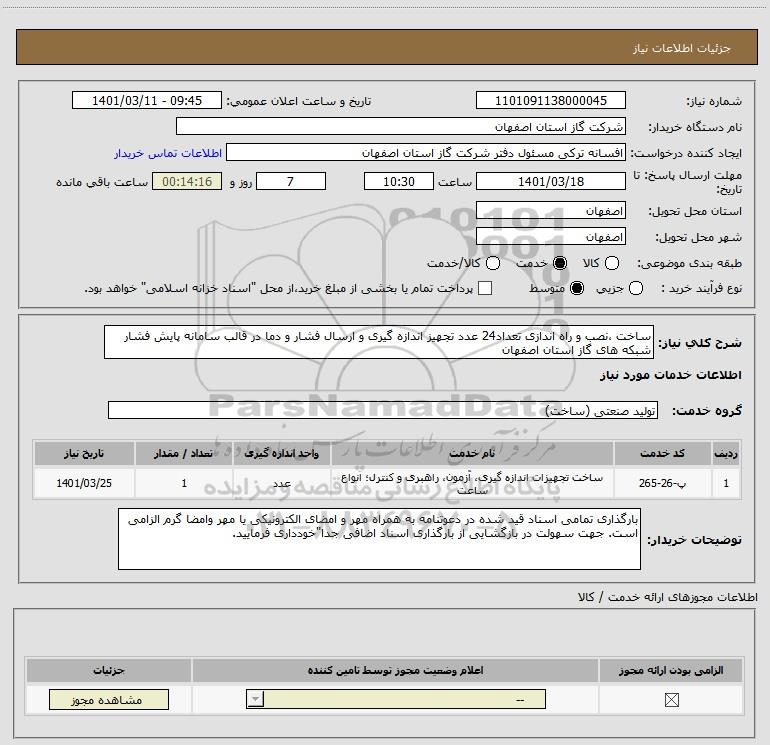This screenshot has width=770, height=745.
Task: Click the تاریخ نیاز column header
Action: point(84,453)
